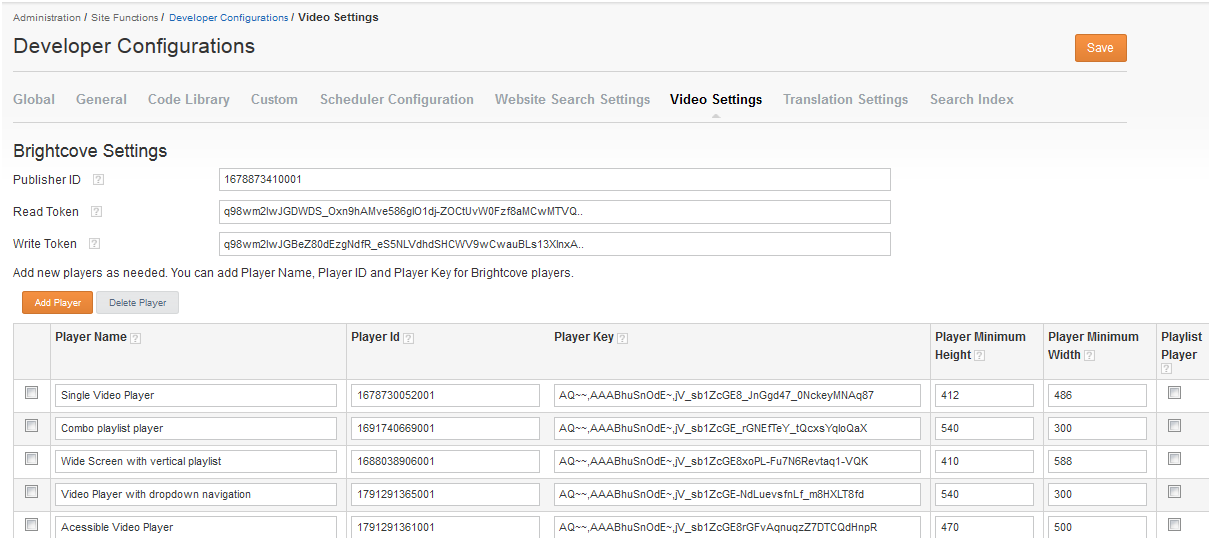This screenshot has width=1211, height=540.
Task: Select the Video Settings tab
Action: 716,100
